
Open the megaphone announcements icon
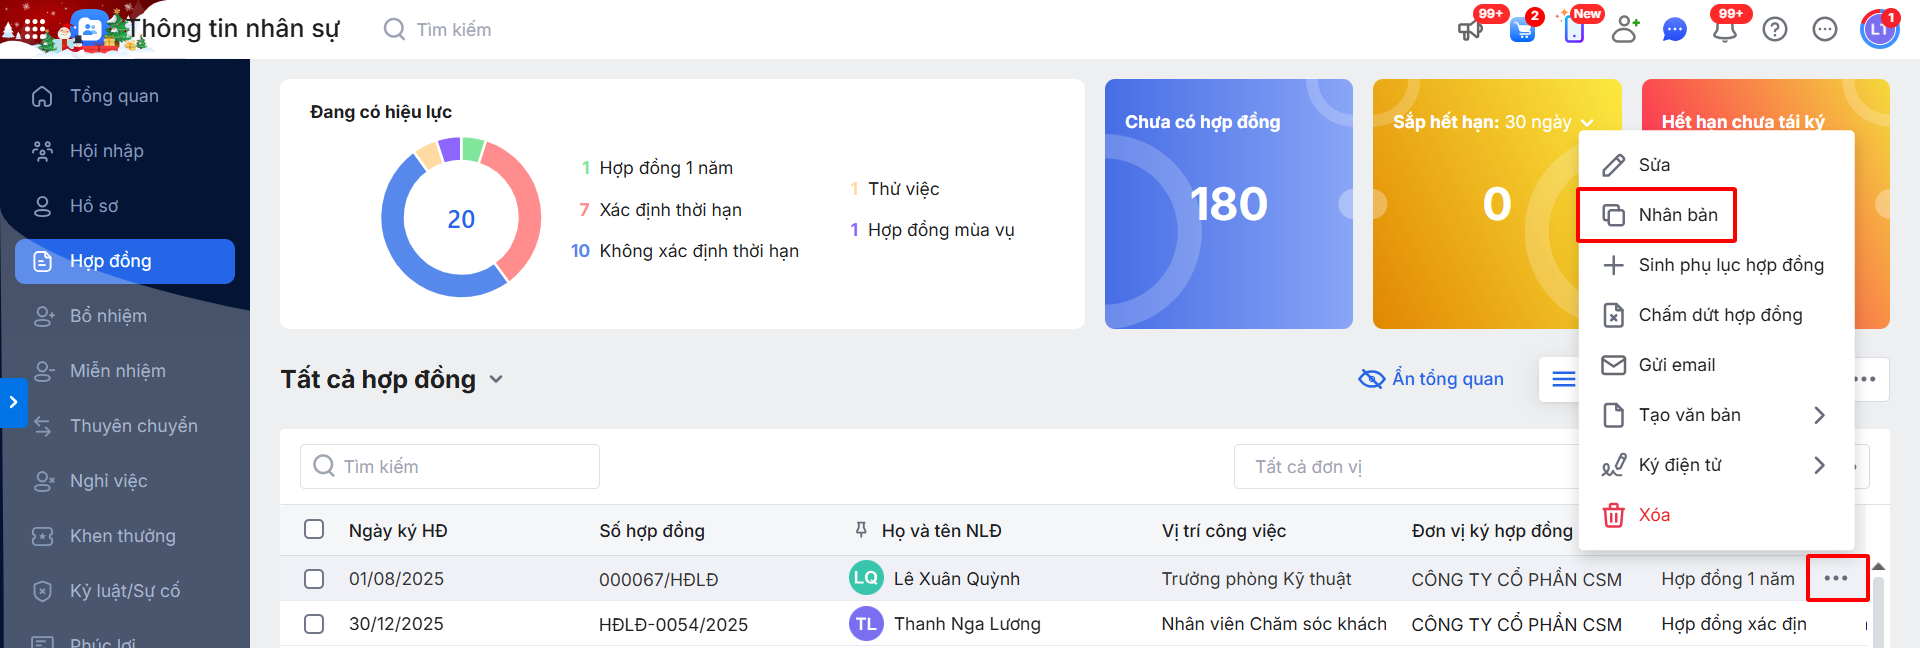click(1470, 30)
